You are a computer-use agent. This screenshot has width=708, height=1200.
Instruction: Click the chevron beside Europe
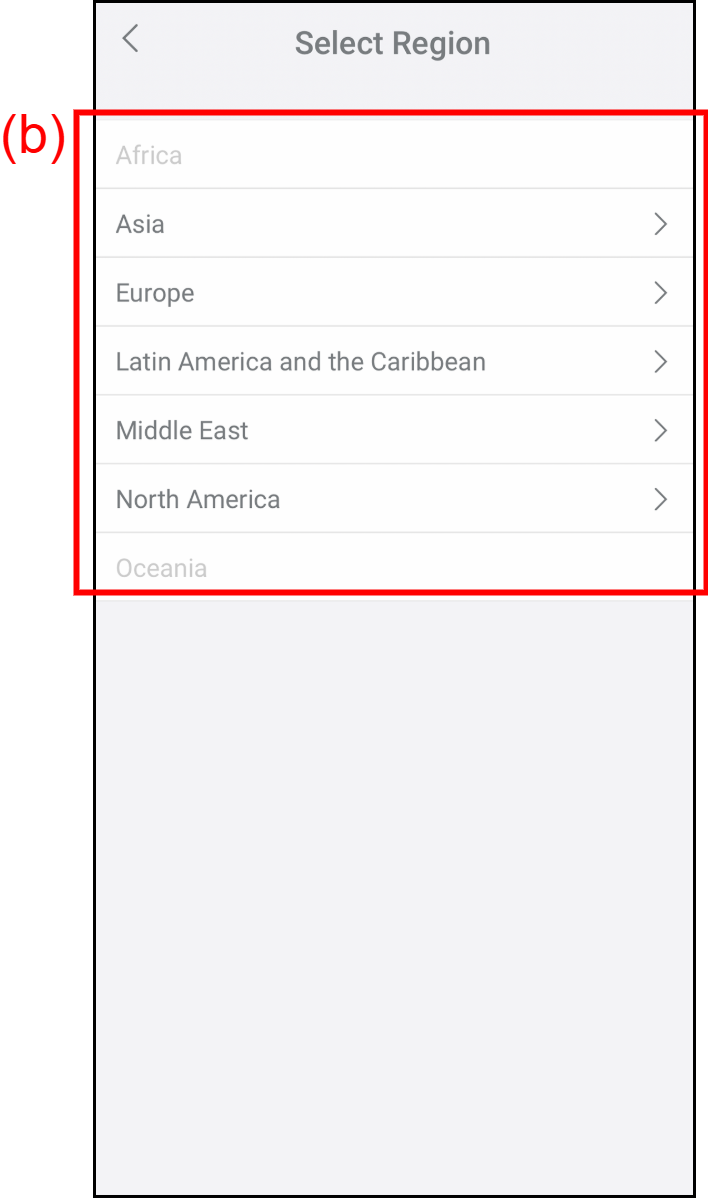coord(660,293)
